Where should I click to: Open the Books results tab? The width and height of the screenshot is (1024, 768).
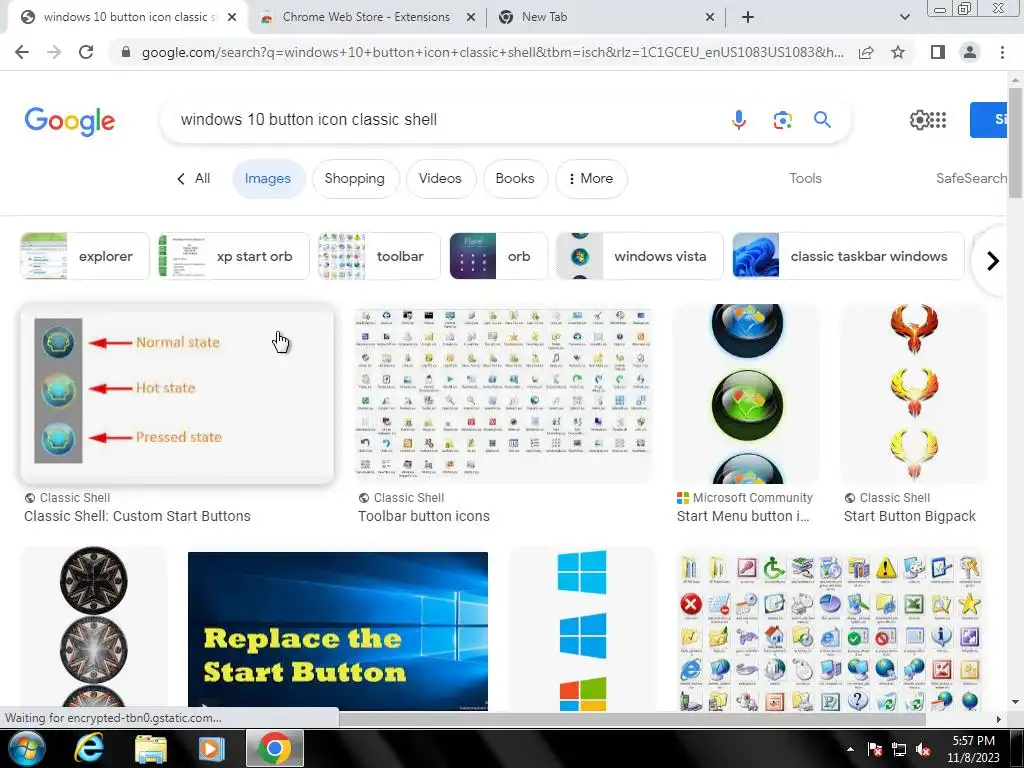515,179
